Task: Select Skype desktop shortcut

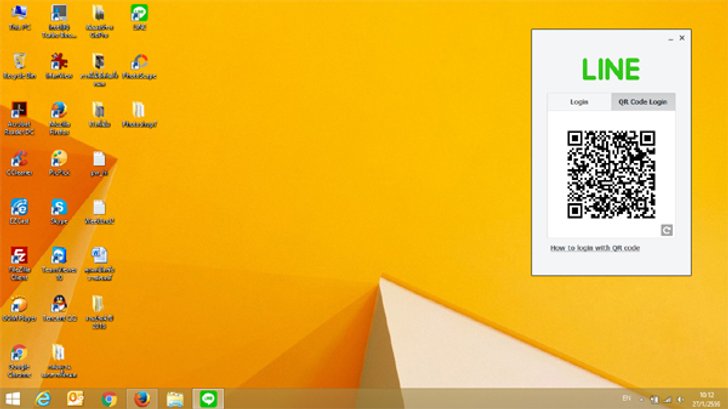Action: [59, 212]
